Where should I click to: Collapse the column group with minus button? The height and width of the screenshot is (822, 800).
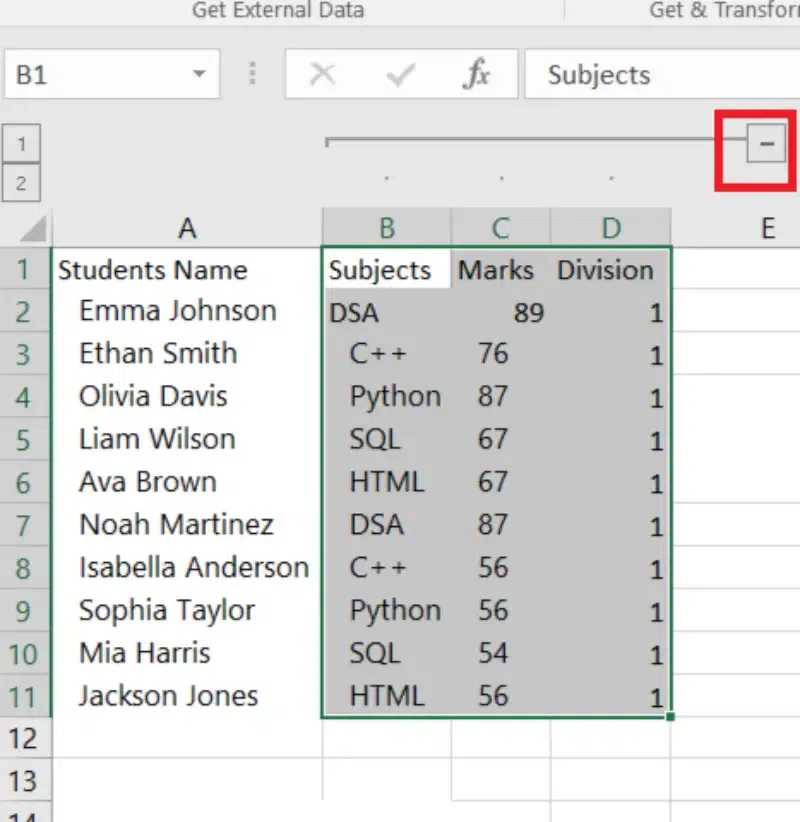pos(767,145)
